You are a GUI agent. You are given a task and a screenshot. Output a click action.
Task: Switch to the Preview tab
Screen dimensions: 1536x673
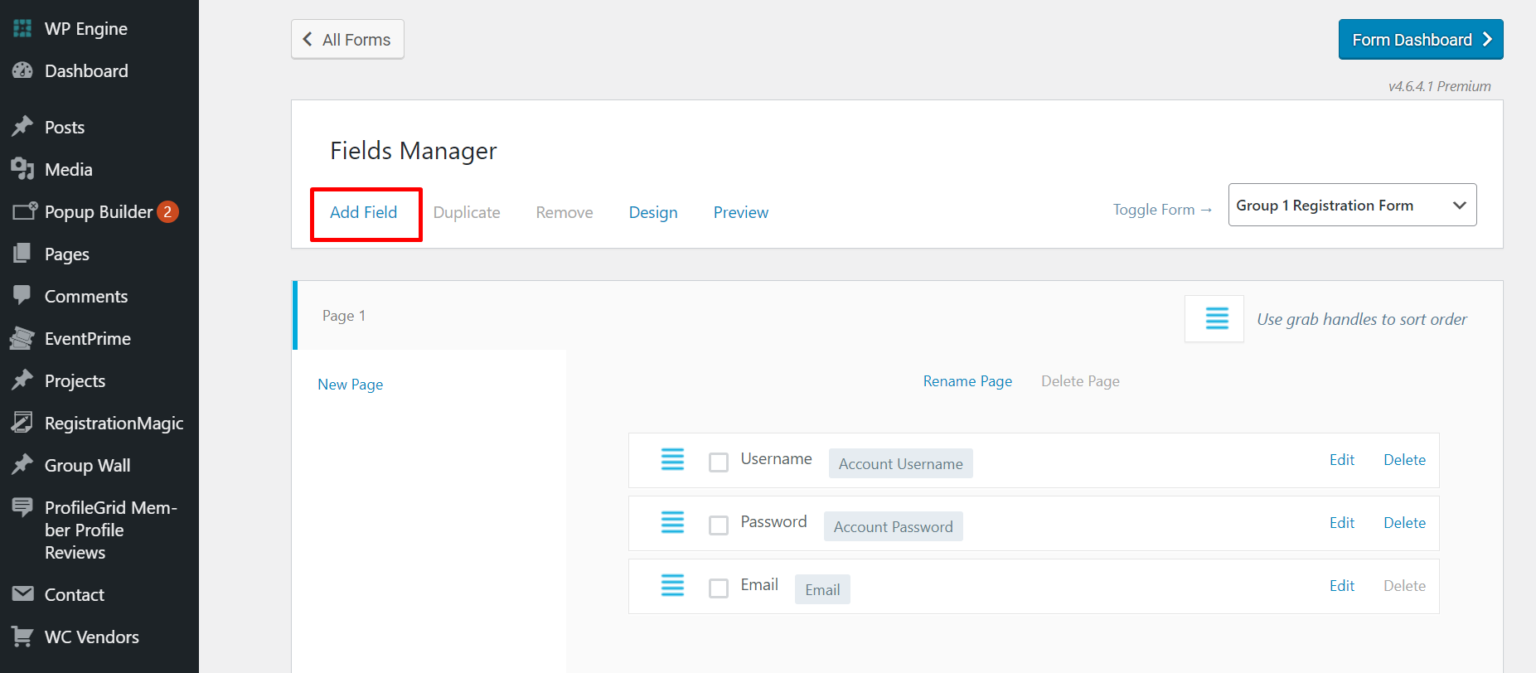pyautogui.click(x=740, y=212)
